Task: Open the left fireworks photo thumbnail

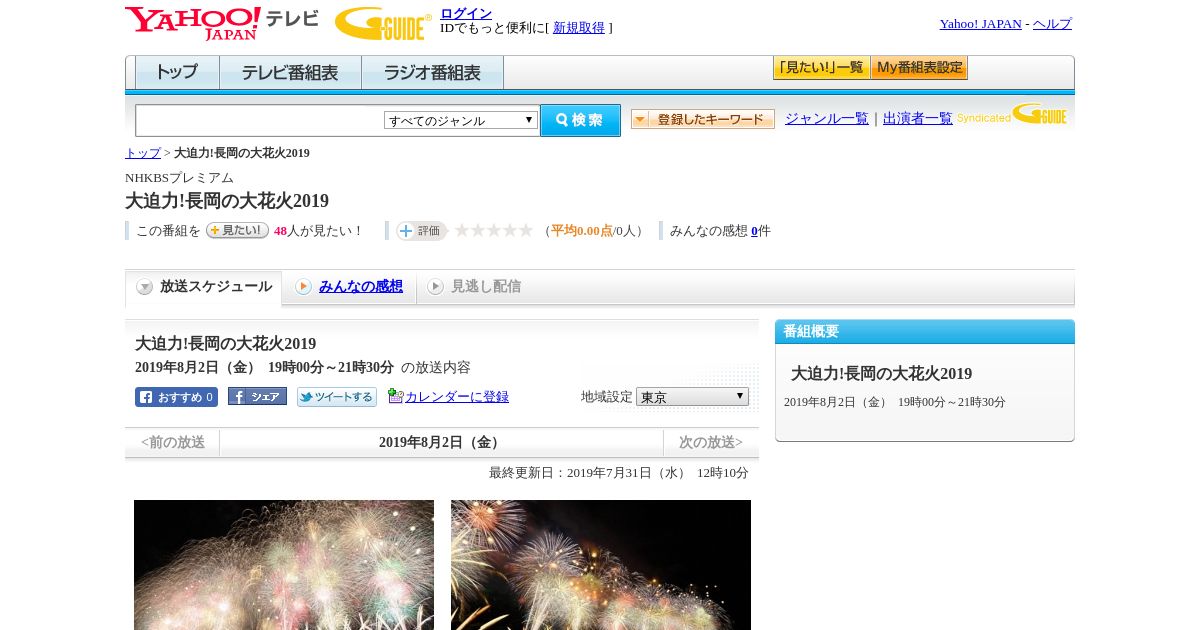Action: coord(284,565)
